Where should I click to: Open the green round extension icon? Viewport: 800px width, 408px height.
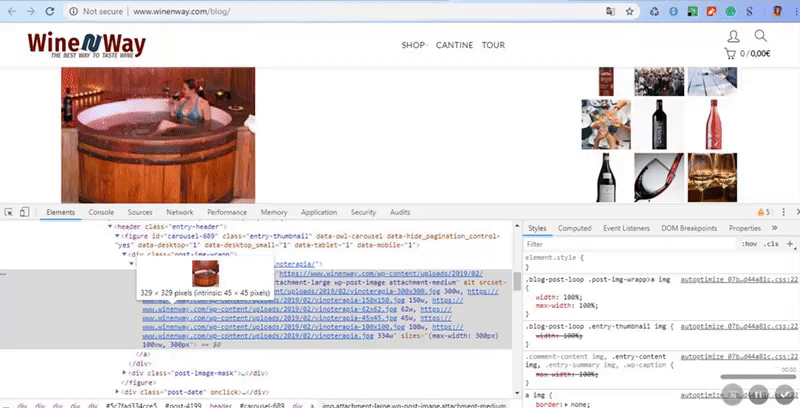731,11
